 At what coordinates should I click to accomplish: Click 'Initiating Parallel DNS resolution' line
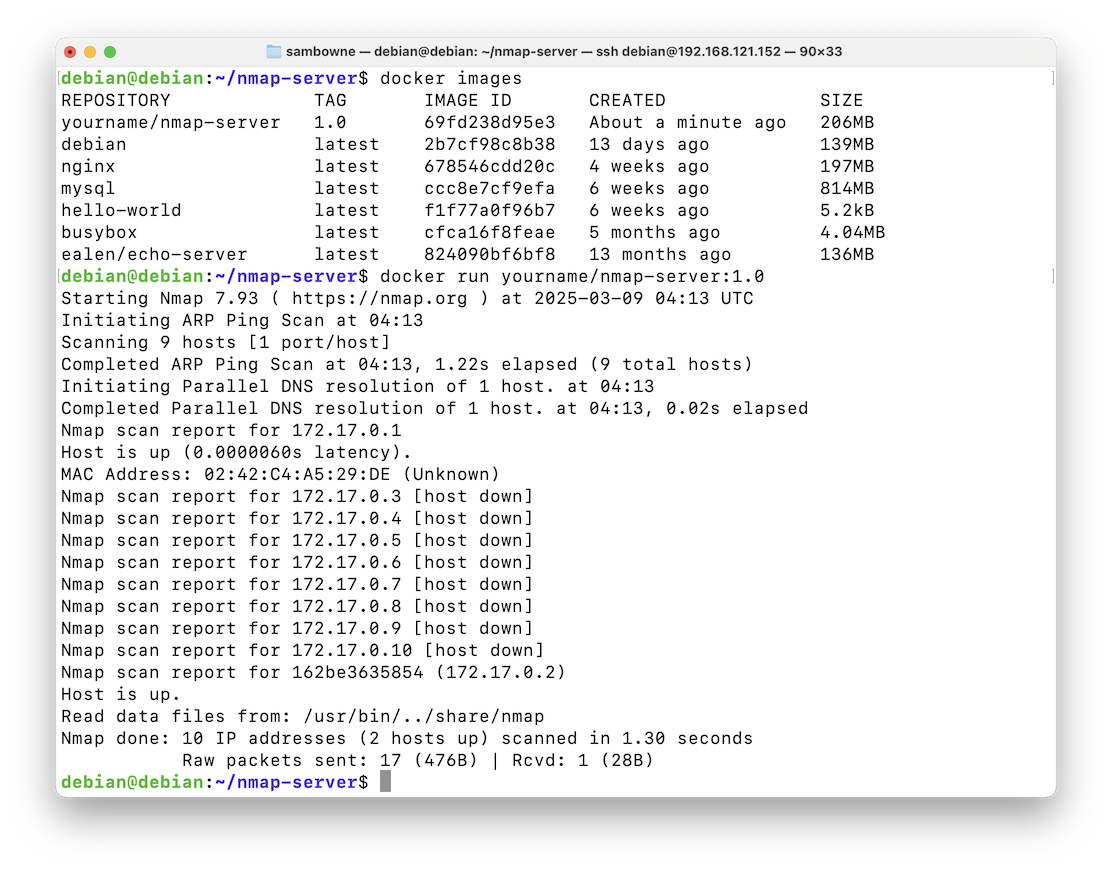[357, 386]
